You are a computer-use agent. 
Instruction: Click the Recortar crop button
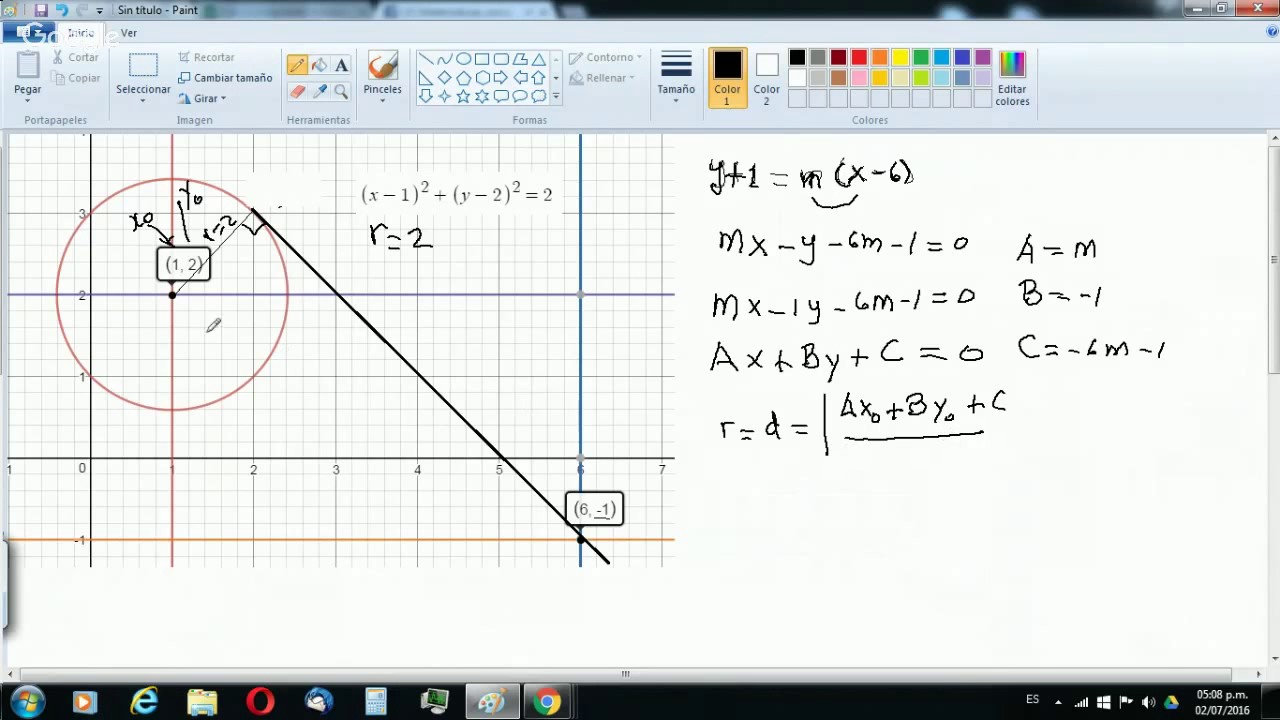pyautogui.click(x=206, y=57)
